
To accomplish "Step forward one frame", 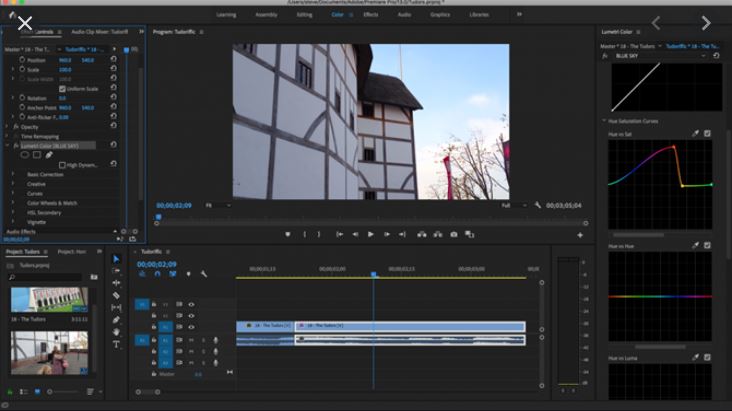I will [387, 234].
